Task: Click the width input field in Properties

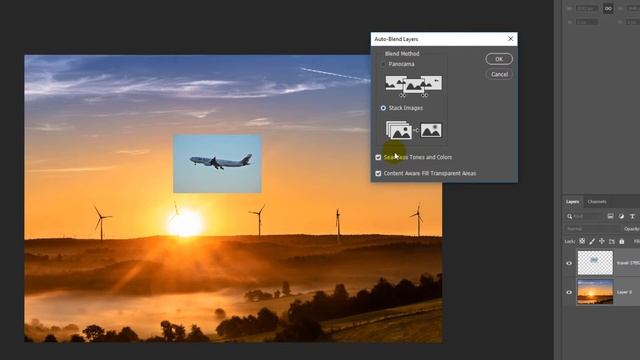Action: (x=587, y=9)
